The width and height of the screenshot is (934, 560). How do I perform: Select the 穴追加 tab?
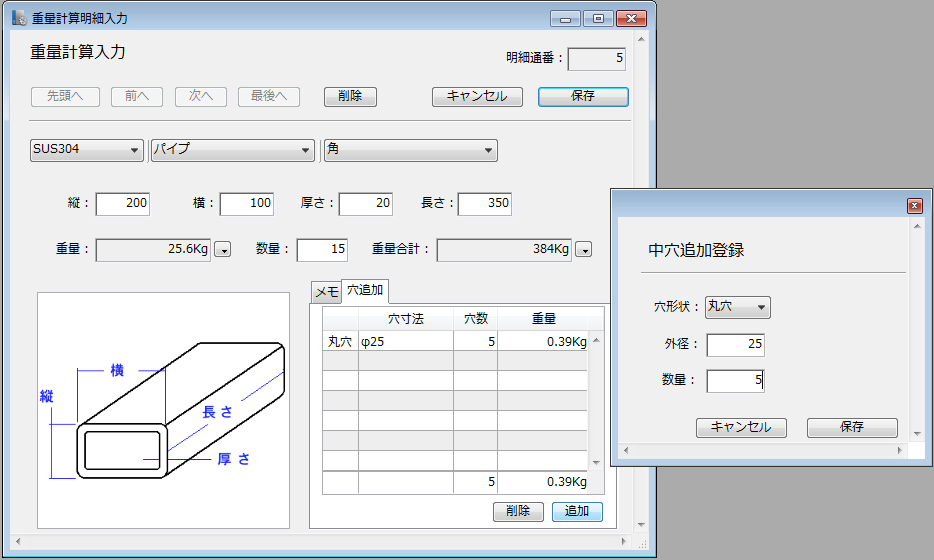click(365, 291)
